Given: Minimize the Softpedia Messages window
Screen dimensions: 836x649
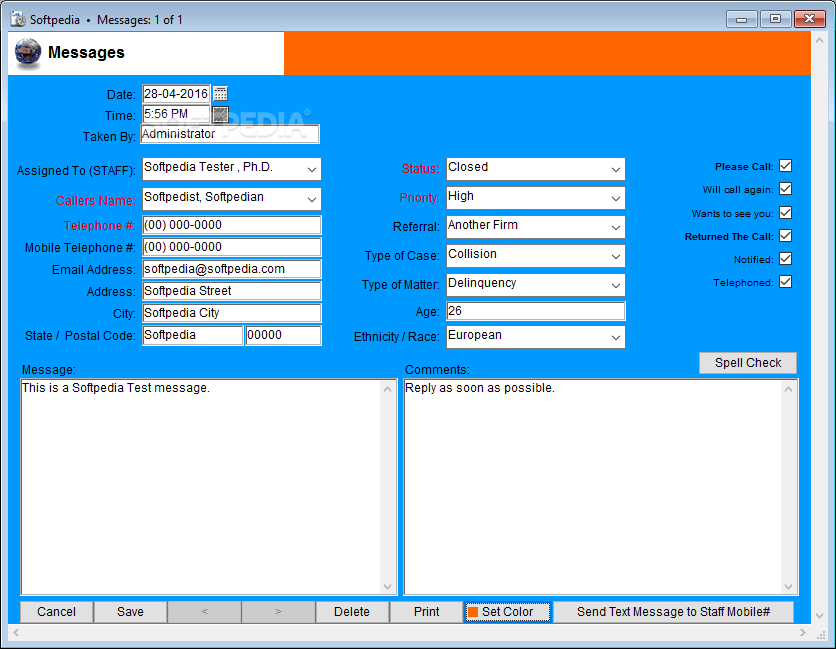Looking at the screenshot, I should point(741,19).
